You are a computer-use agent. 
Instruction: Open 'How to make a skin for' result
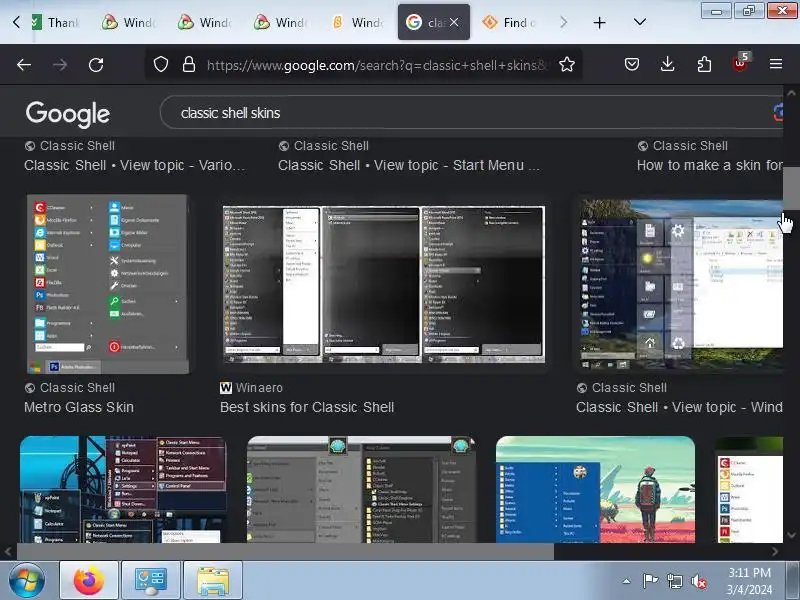pos(710,165)
